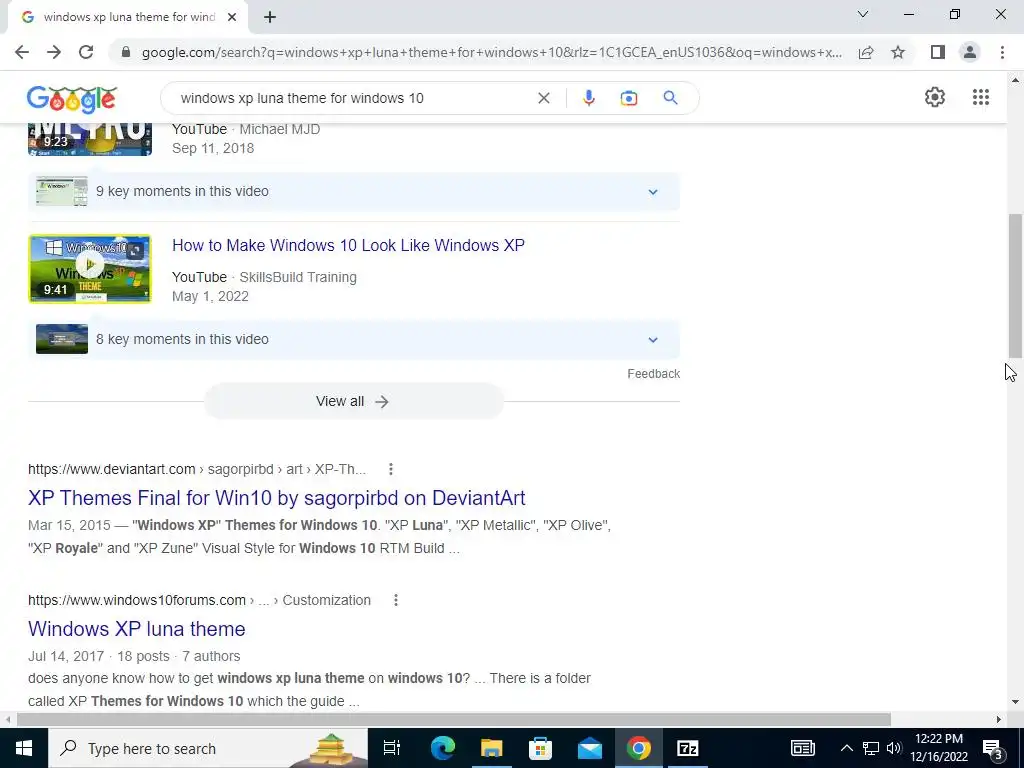The width and height of the screenshot is (1024, 768).
Task: Open the Windows Start menu
Action: [24, 748]
